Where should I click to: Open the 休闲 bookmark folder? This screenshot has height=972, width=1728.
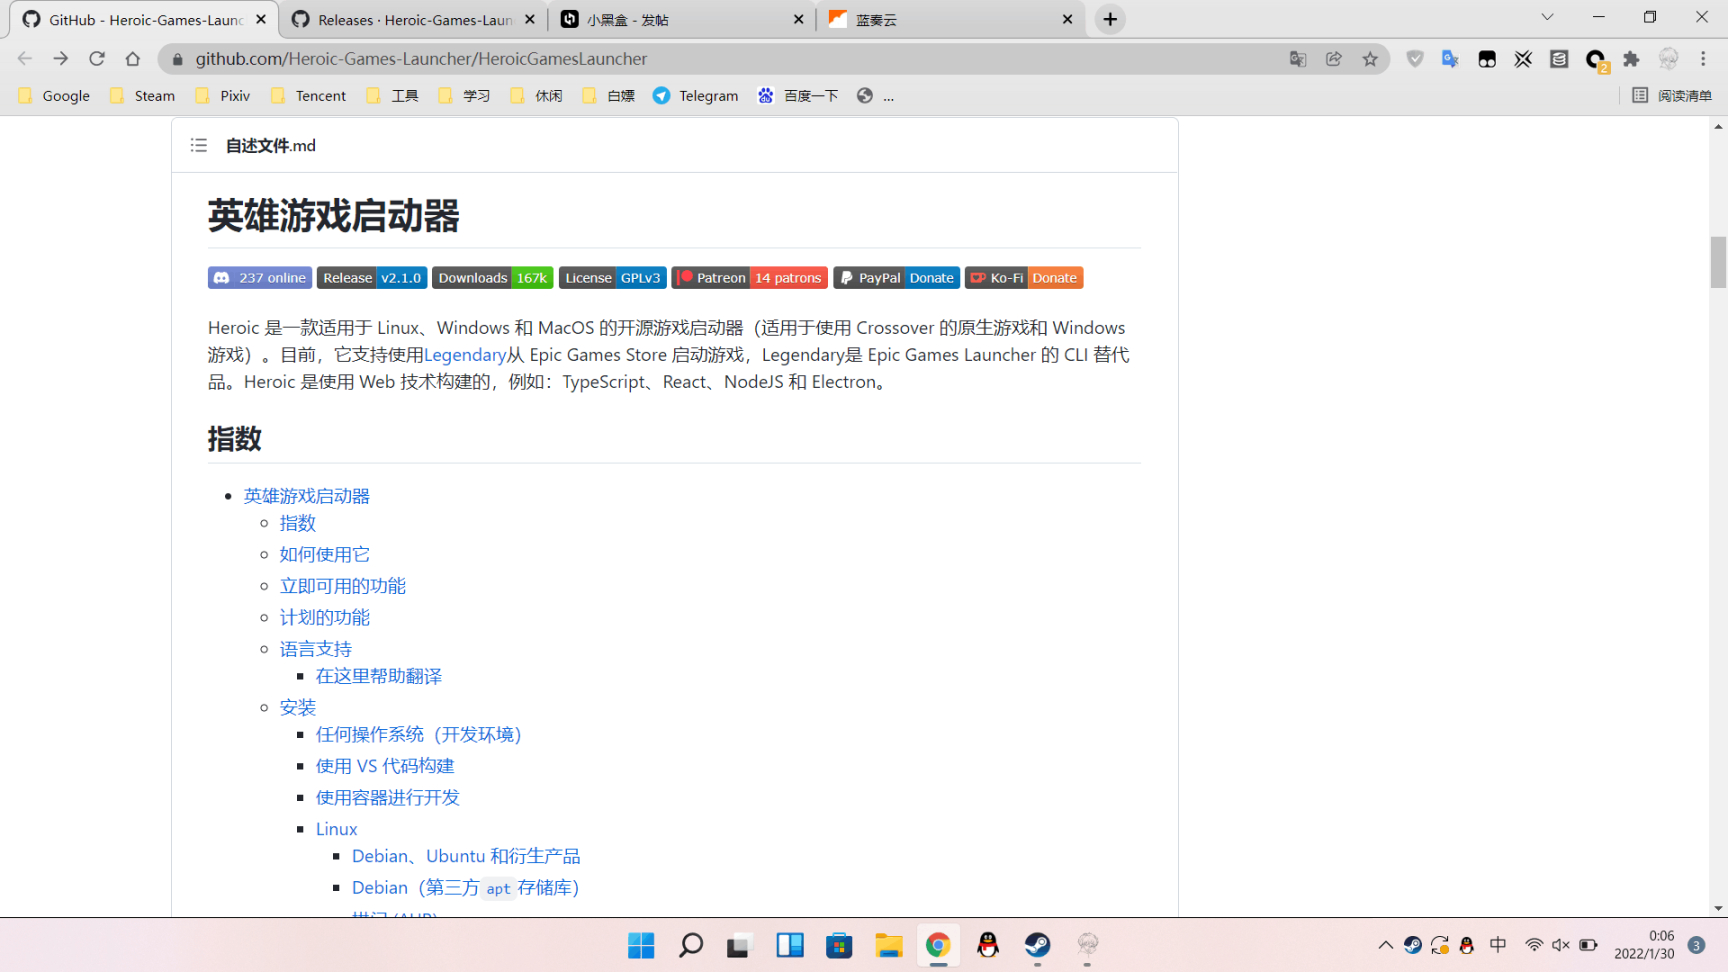(537, 95)
